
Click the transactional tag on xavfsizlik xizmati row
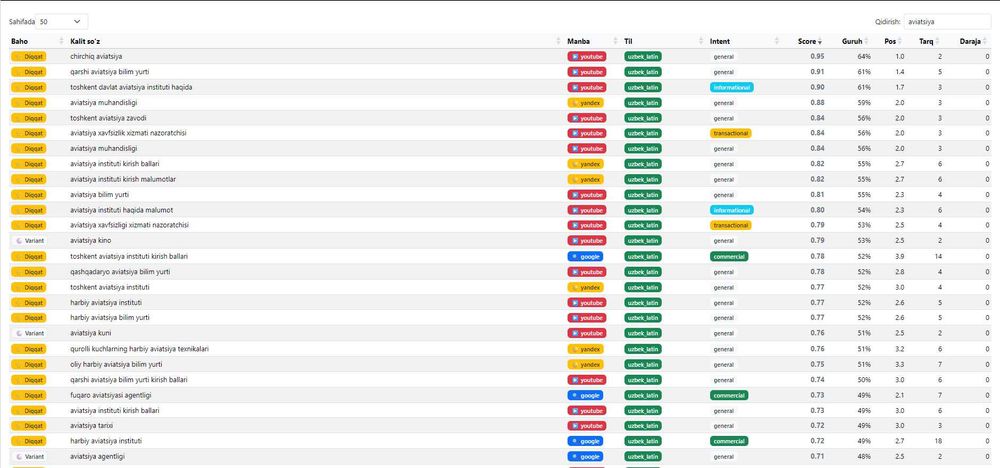pyautogui.click(x=731, y=133)
